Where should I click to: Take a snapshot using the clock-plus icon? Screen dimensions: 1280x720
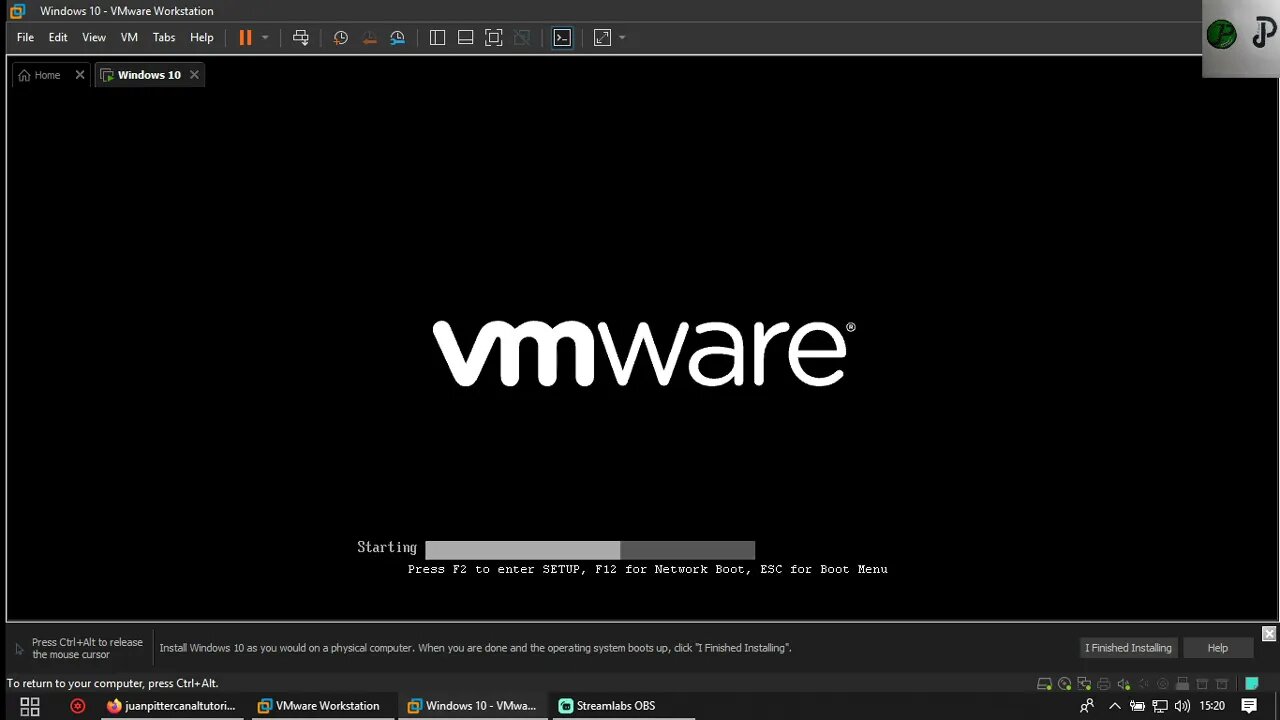pos(341,37)
